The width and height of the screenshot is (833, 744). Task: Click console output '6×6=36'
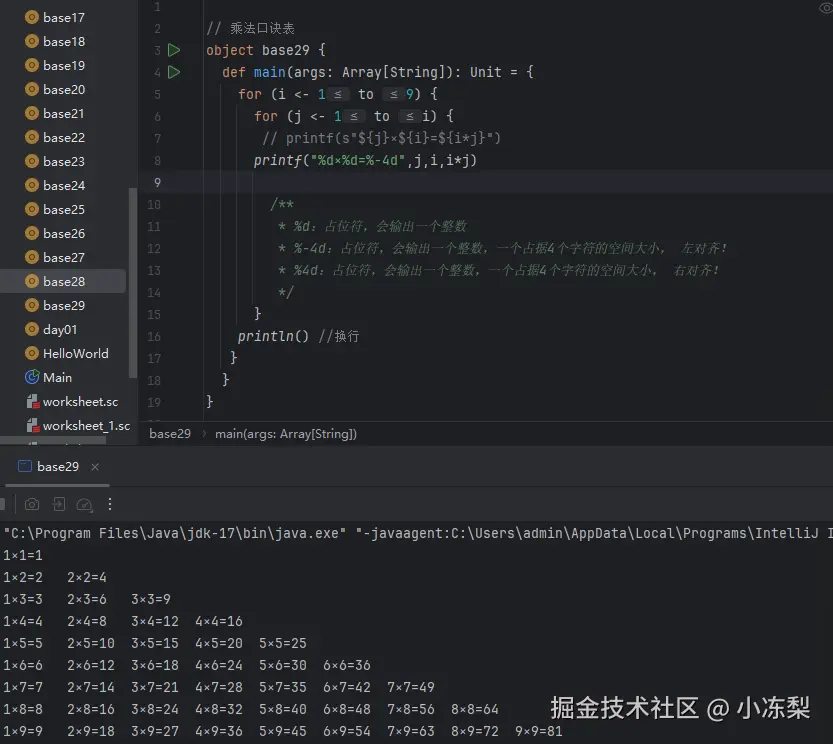[x=347, y=665]
